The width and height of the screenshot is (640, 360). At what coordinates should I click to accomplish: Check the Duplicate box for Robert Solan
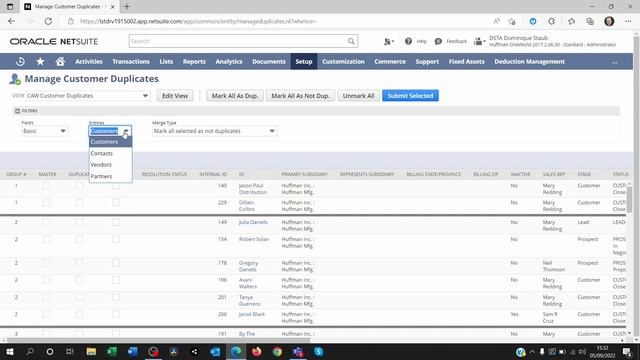(79, 240)
